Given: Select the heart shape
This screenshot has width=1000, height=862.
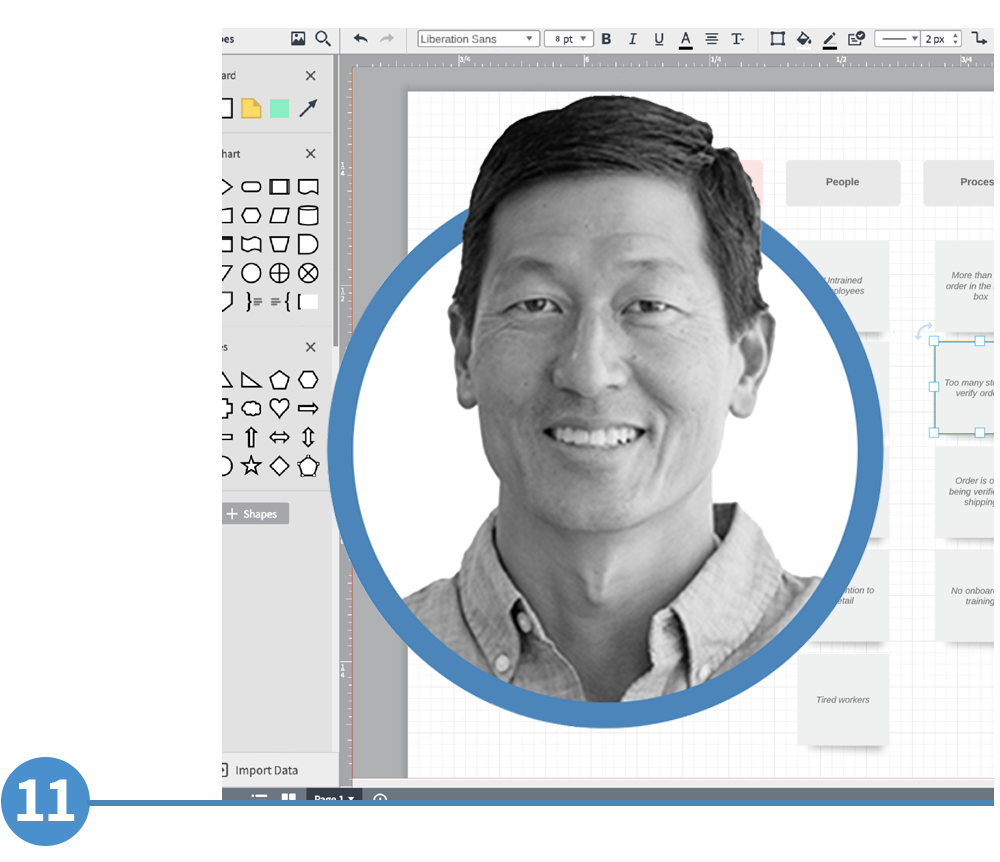Looking at the screenshot, I should pyautogui.click(x=279, y=408).
